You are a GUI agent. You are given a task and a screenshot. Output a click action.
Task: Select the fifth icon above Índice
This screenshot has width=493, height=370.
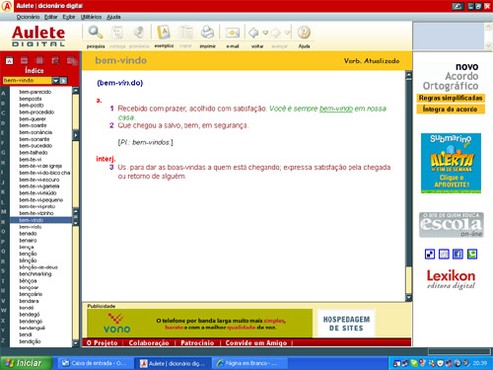(72, 61)
